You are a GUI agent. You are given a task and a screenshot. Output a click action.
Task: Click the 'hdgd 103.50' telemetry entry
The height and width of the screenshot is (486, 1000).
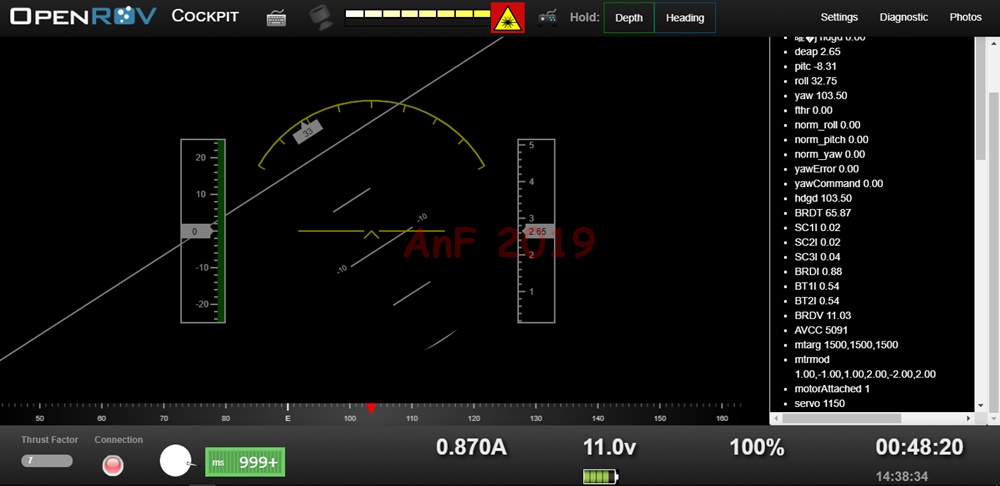(x=823, y=198)
